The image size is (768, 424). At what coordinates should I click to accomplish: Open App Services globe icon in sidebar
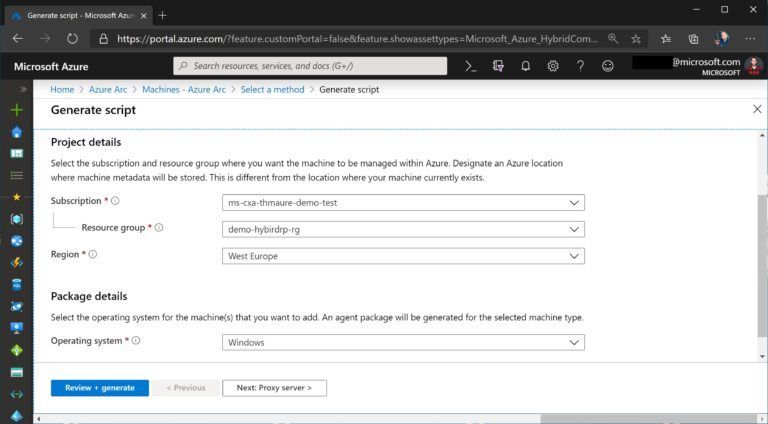[17, 241]
